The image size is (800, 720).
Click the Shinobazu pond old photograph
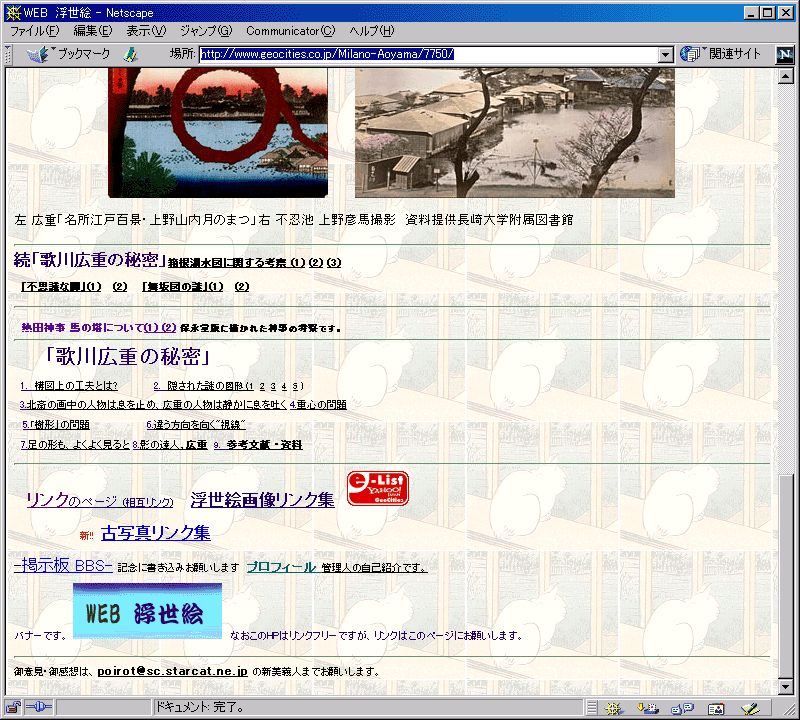tap(515, 133)
